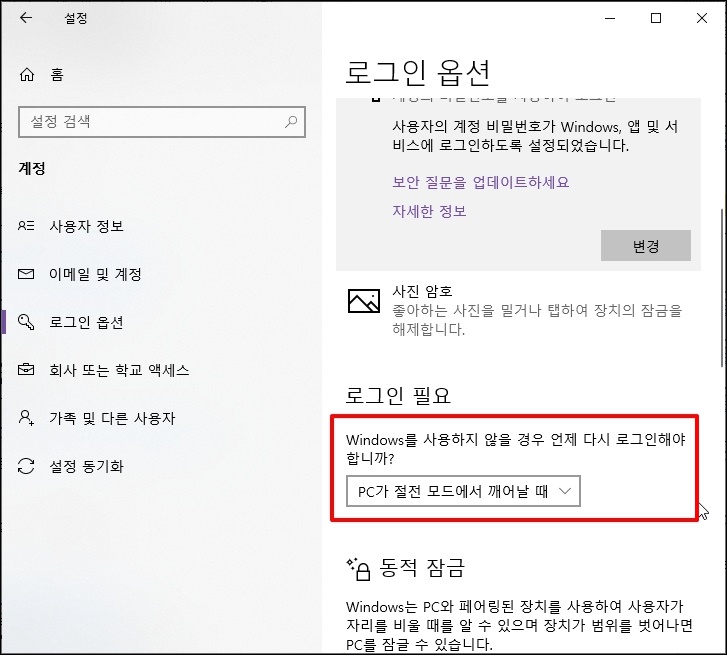Viewport: 727px width, 655px height.
Task: Minimize the 설정 window
Action: [x=610, y=18]
